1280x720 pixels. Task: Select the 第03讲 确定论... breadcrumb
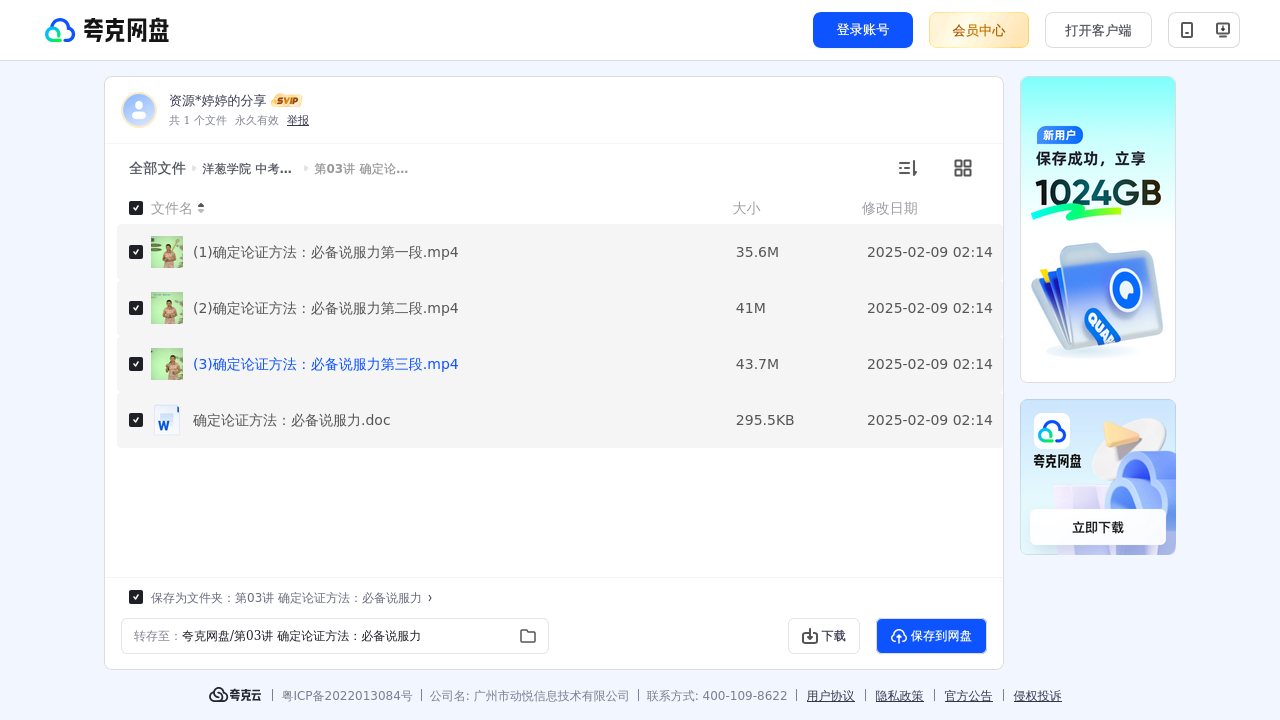pos(361,169)
